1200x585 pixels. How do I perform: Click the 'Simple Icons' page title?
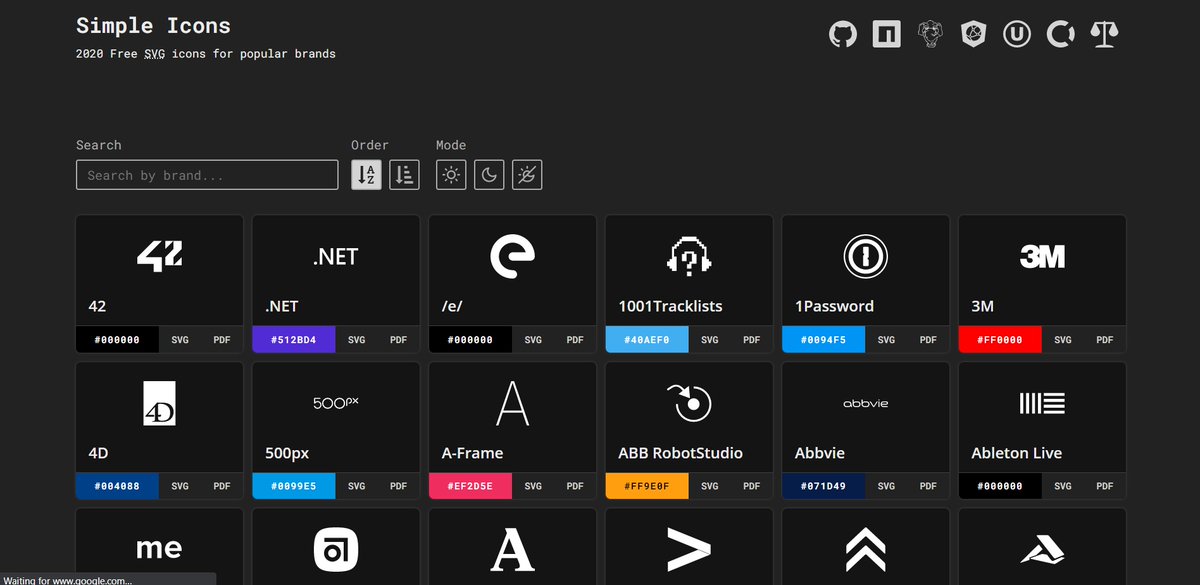click(153, 26)
